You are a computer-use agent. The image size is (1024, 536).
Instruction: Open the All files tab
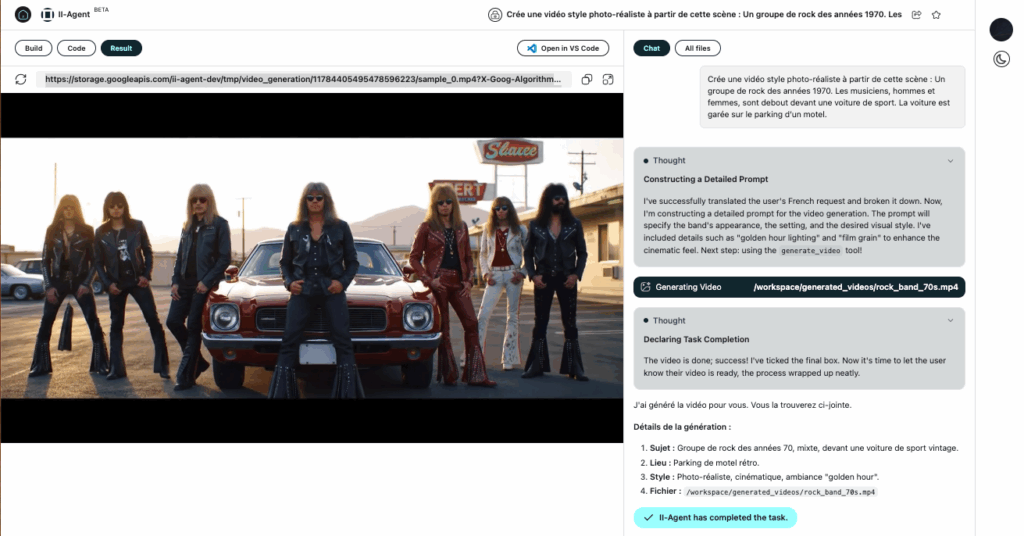[698, 48]
